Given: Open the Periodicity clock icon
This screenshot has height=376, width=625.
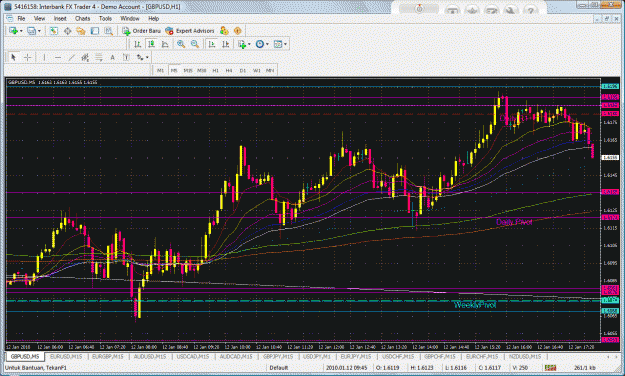Looking at the screenshot, I should point(260,44).
